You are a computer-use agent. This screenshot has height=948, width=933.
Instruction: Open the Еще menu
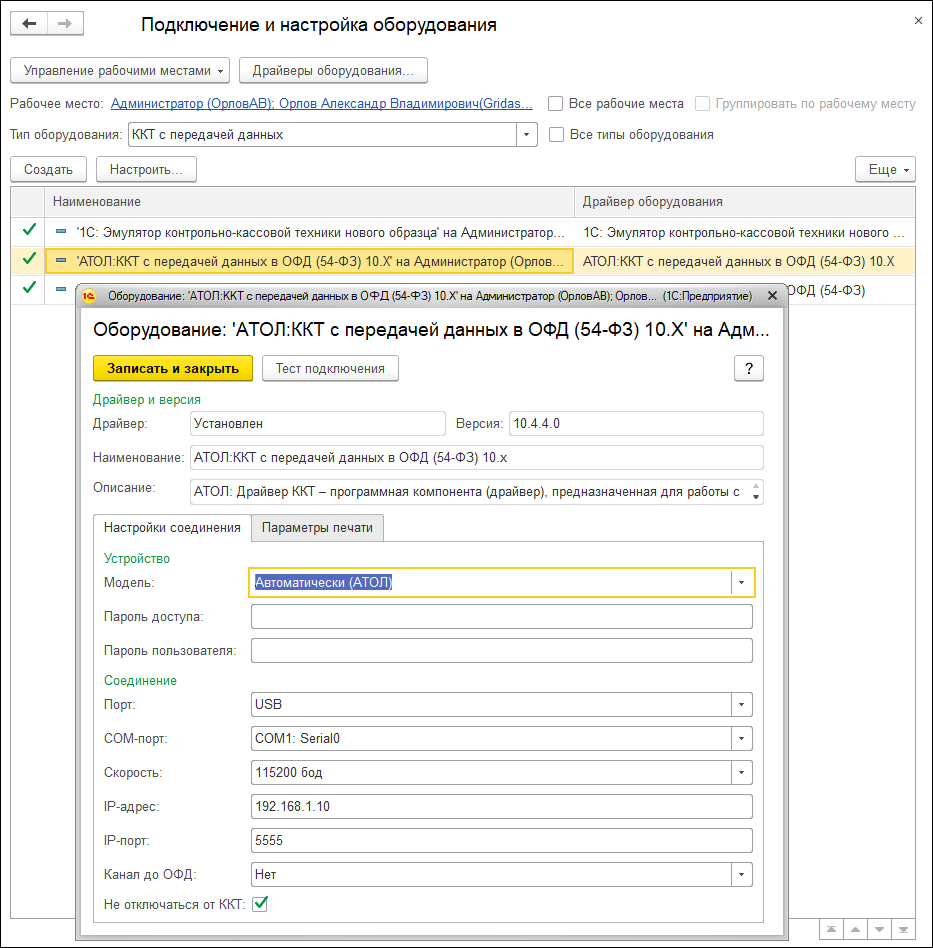pyautogui.click(x=885, y=169)
